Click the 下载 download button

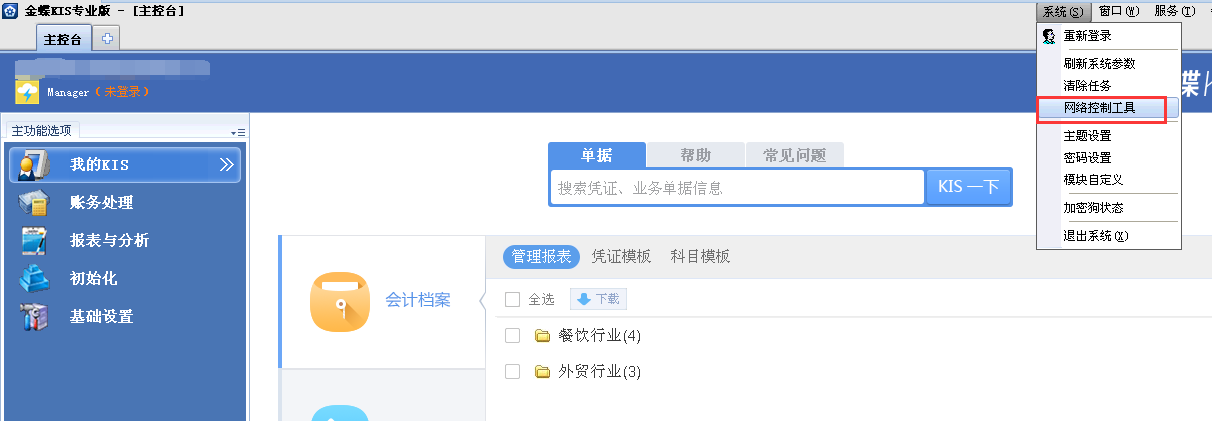(598, 299)
